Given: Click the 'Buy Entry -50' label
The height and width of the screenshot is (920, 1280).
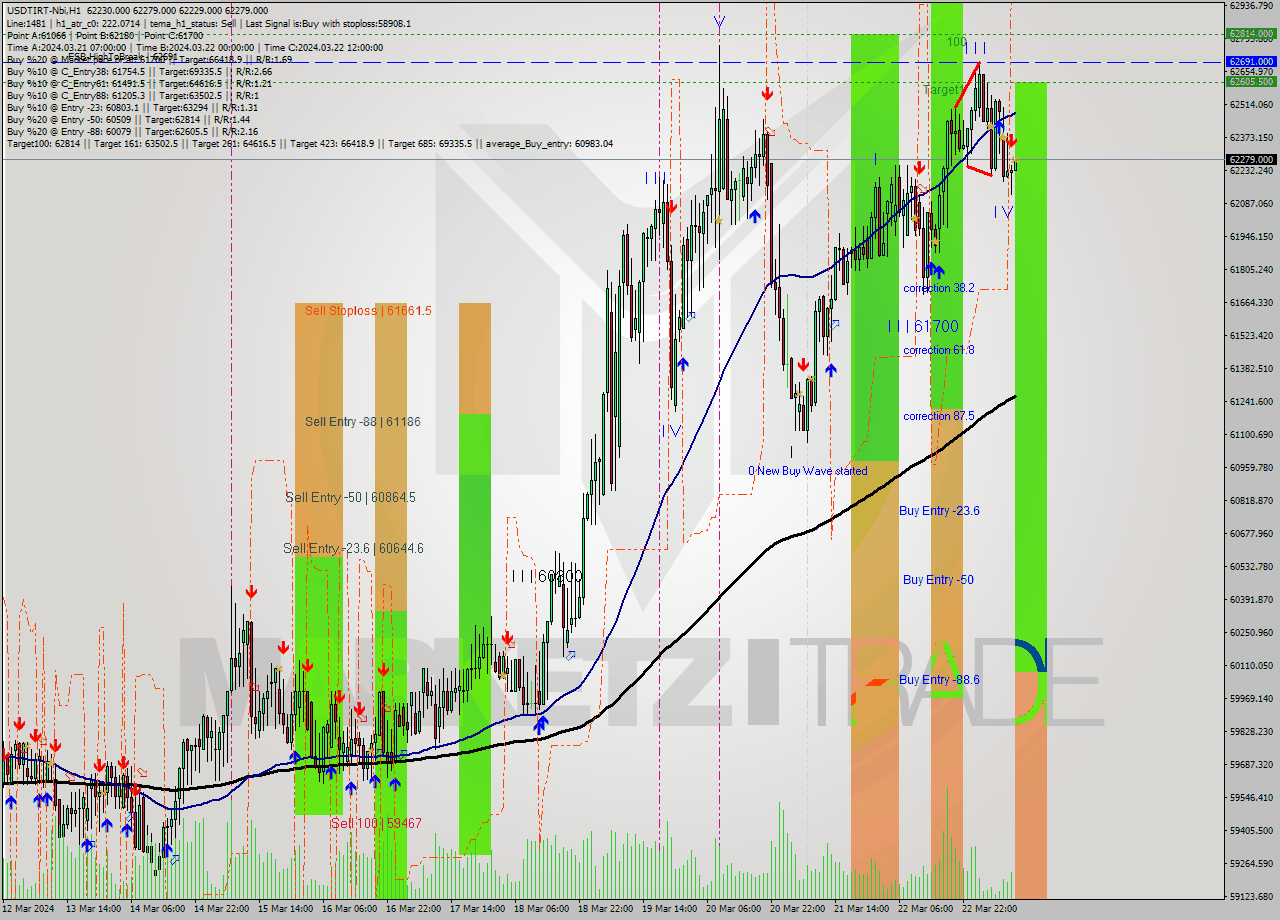Looking at the screenshot, I should pyautogui.click(x=938, y=580).
